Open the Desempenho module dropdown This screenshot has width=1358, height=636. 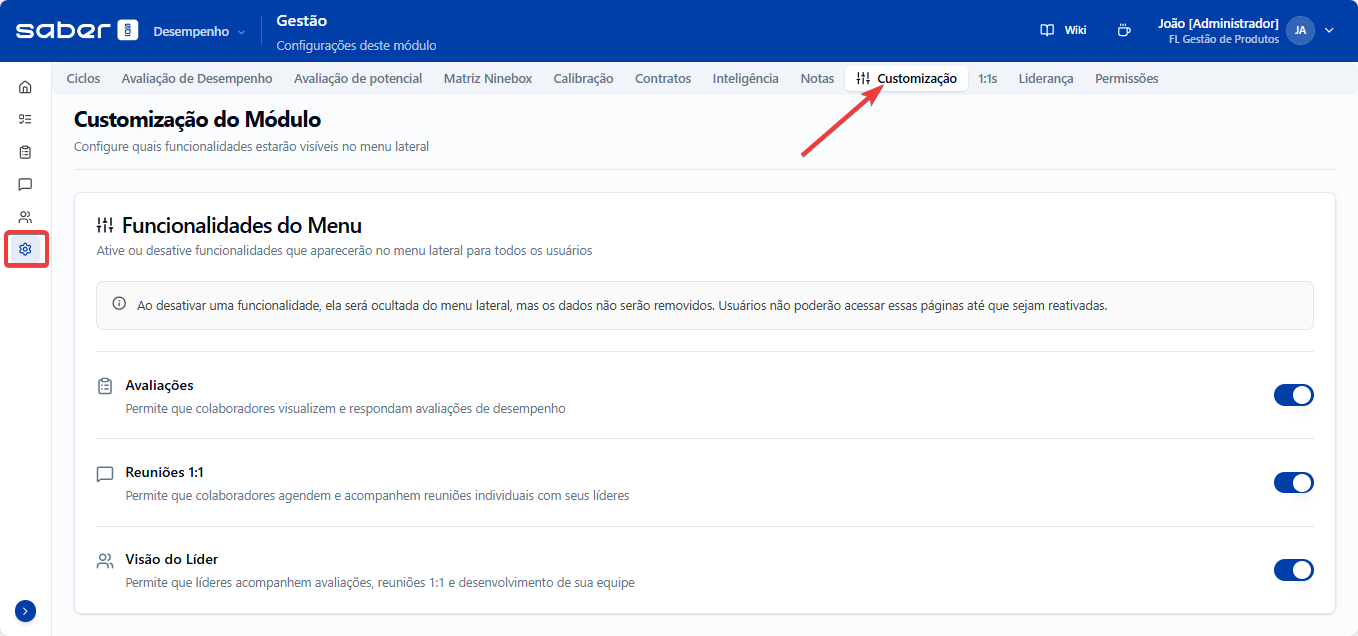click(198, 31)
